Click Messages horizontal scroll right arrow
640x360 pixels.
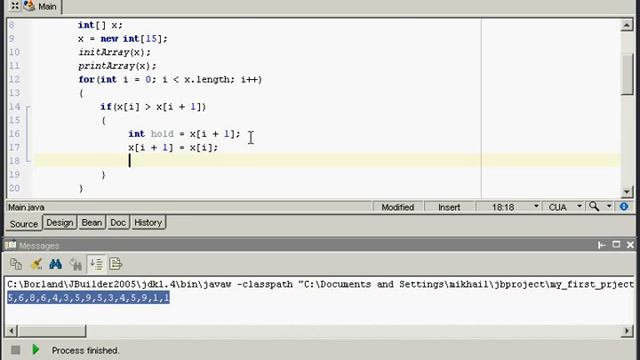627,331
